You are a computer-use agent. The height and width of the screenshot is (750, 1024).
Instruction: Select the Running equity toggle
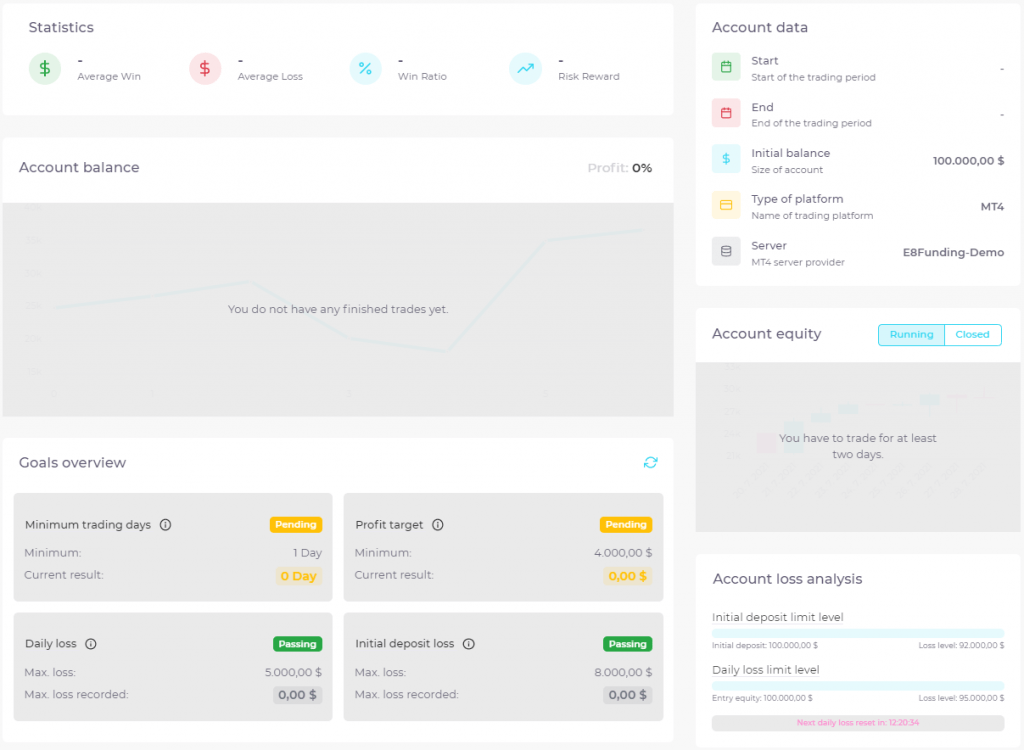click(911, 335)
